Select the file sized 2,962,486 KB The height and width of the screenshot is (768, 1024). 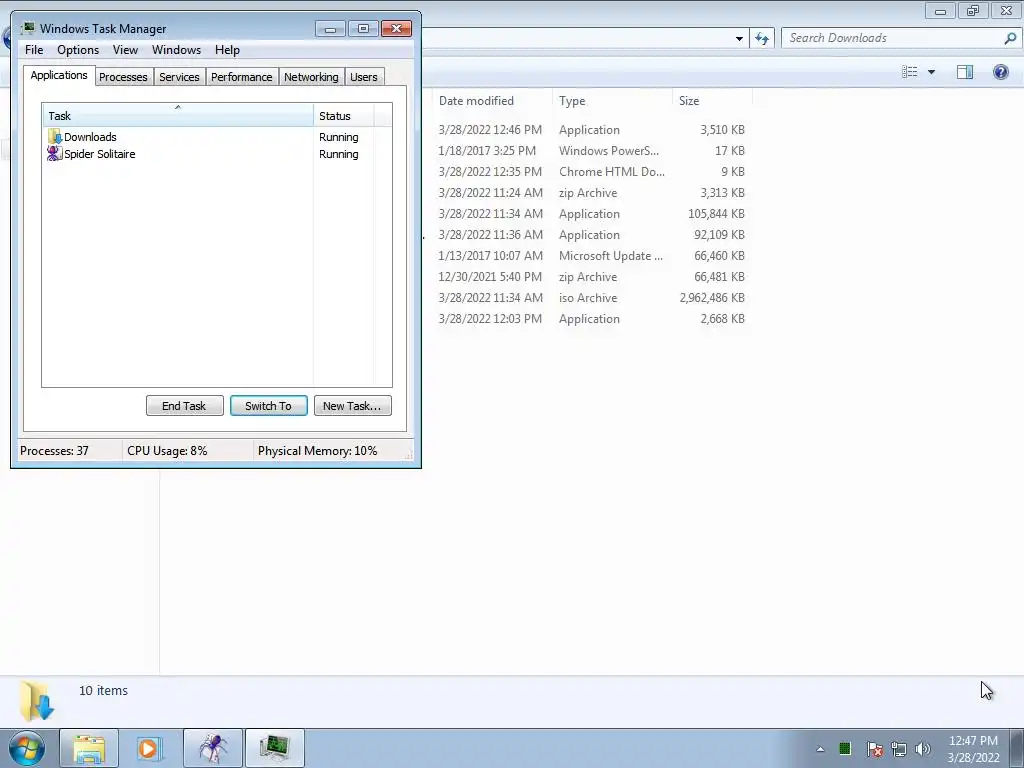(x=712, y=298)
